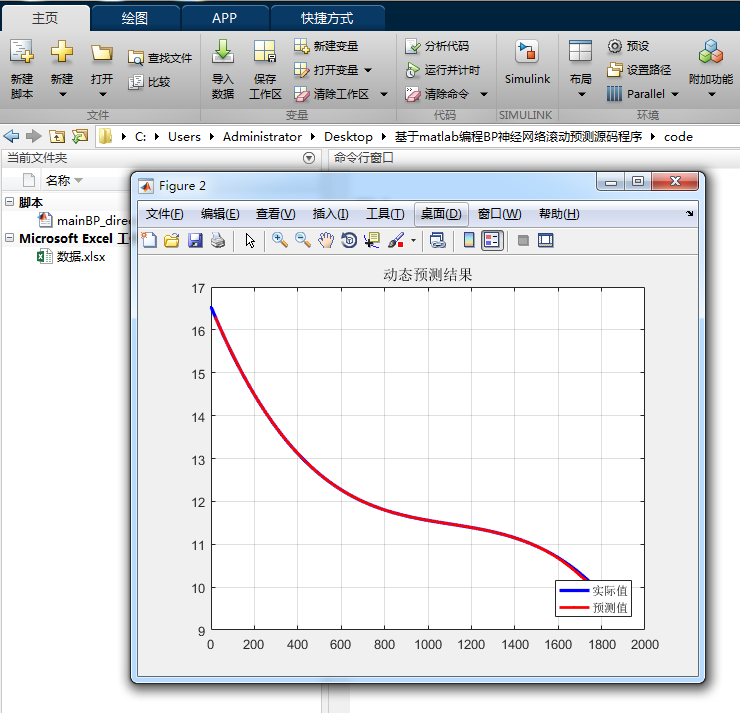740x713 pixels.
Task: Open the 查看(V) menu in Figure 2
Action: 276,214
